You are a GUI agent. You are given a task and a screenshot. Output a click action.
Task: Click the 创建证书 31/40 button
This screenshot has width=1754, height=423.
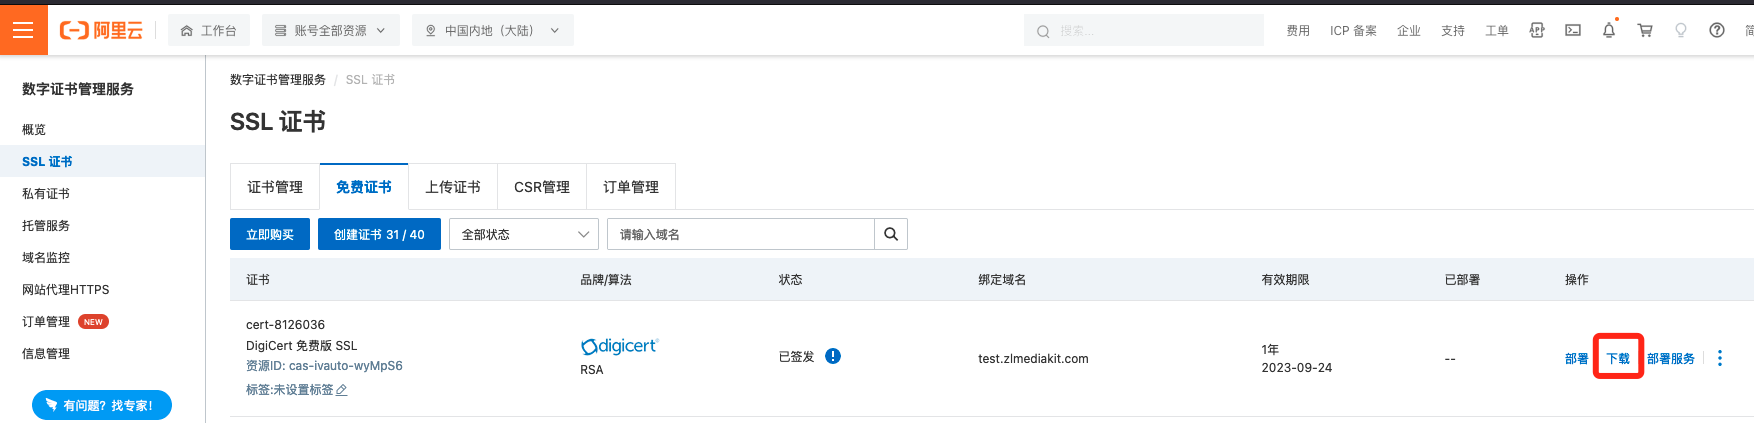pyautogui.click(x=379, y=234)
